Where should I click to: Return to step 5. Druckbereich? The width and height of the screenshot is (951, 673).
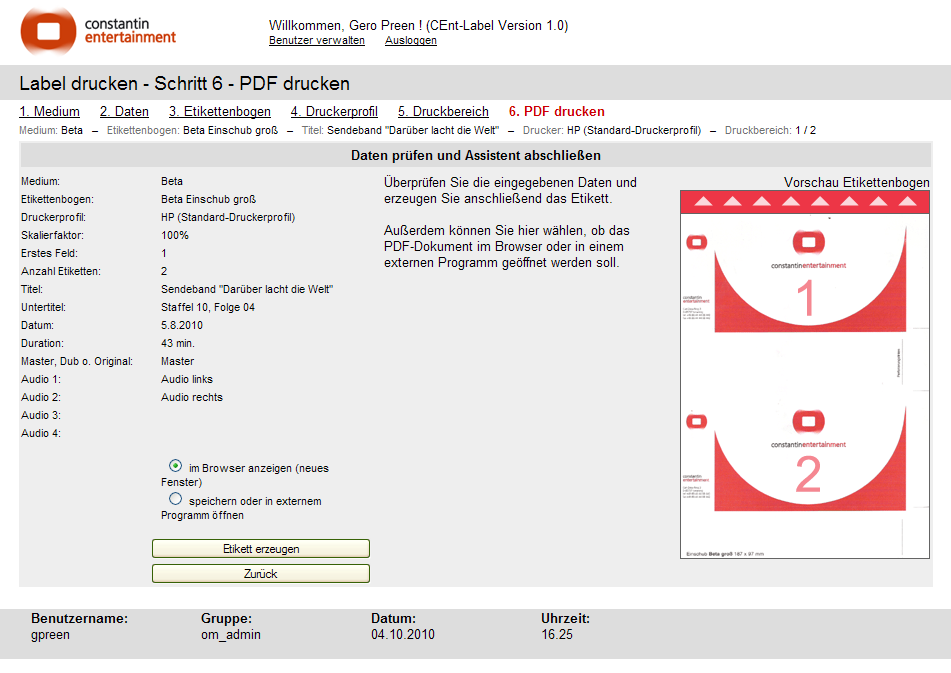pyautogui.click(x=443, y=112)
